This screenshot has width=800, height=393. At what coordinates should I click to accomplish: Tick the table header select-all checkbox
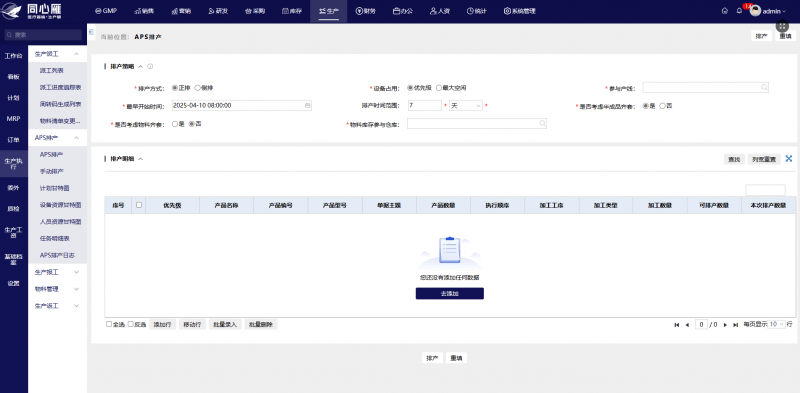coord(139,205)
